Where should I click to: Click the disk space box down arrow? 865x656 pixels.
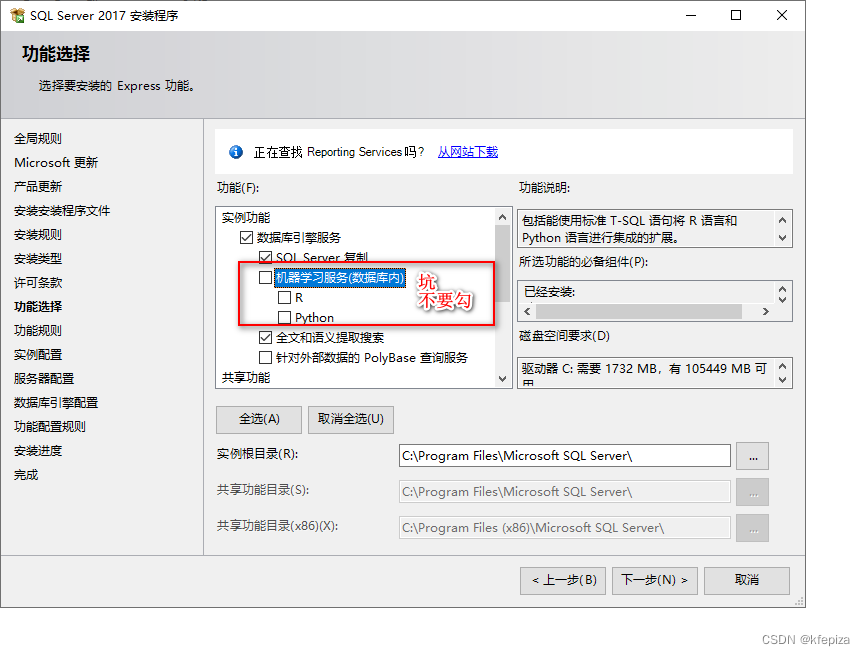coord(782,380)
